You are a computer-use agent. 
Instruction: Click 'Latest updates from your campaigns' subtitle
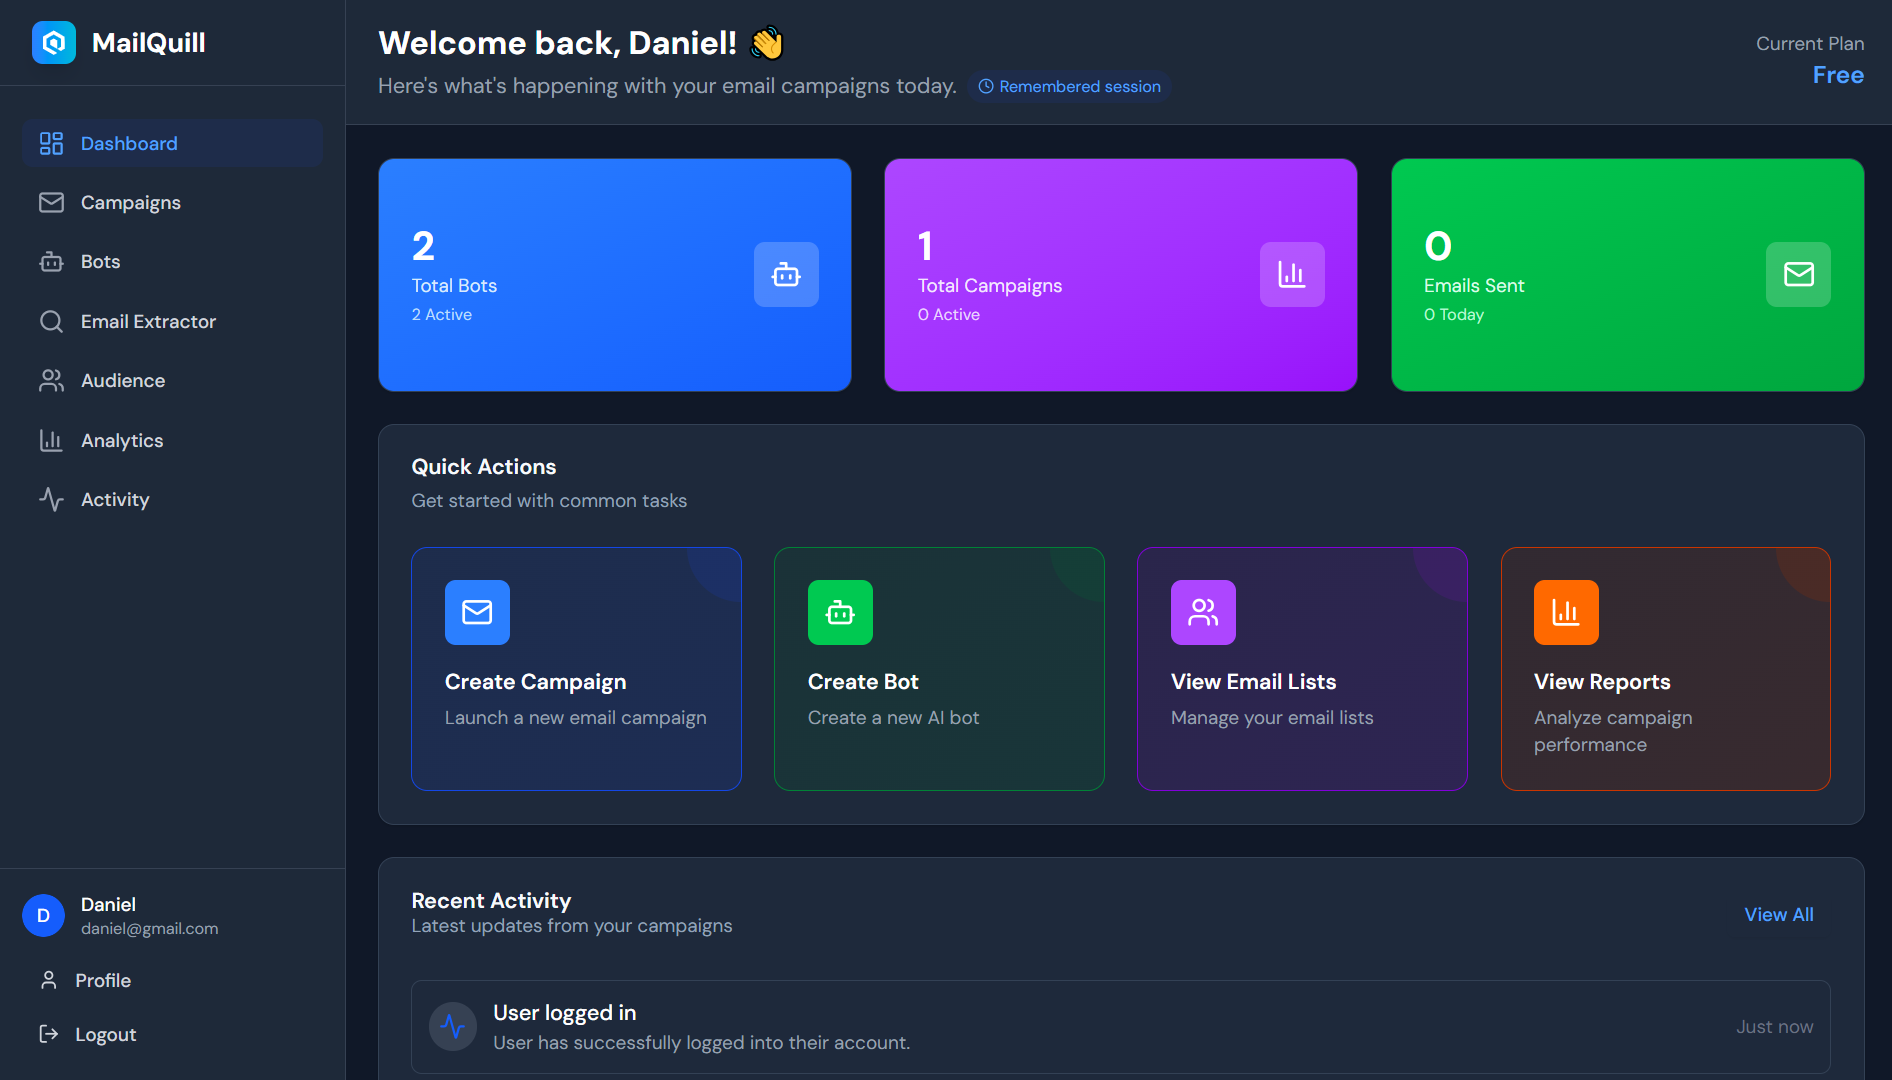[572, 926]
